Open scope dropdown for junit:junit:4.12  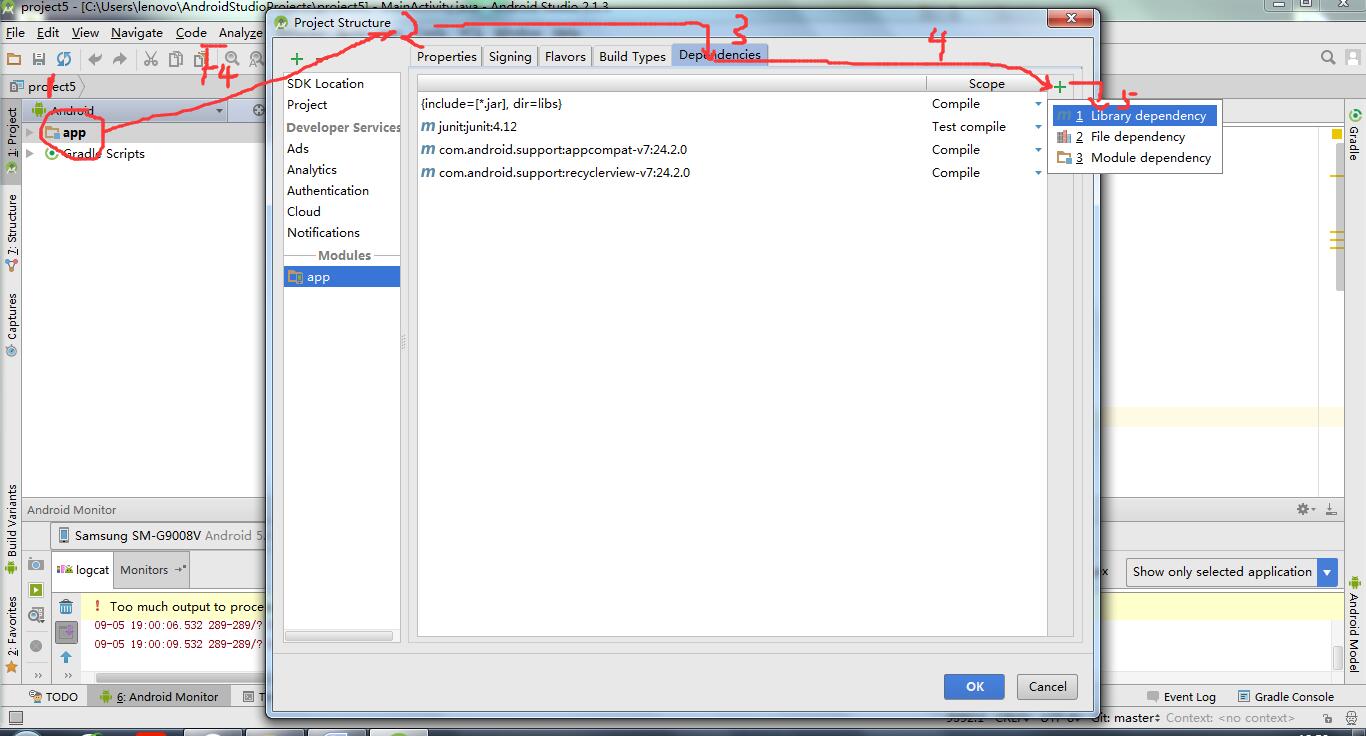point(1038,127)
